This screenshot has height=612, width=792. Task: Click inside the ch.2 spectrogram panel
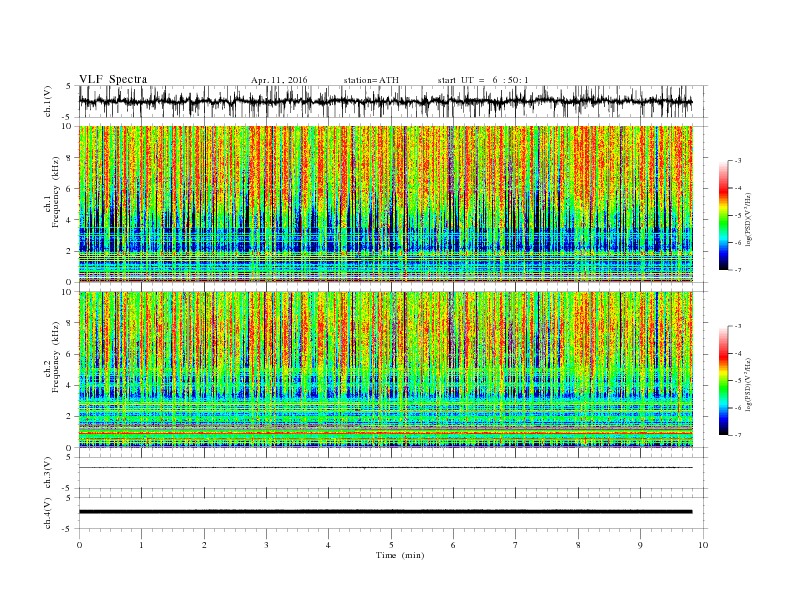tap(386, 369)
